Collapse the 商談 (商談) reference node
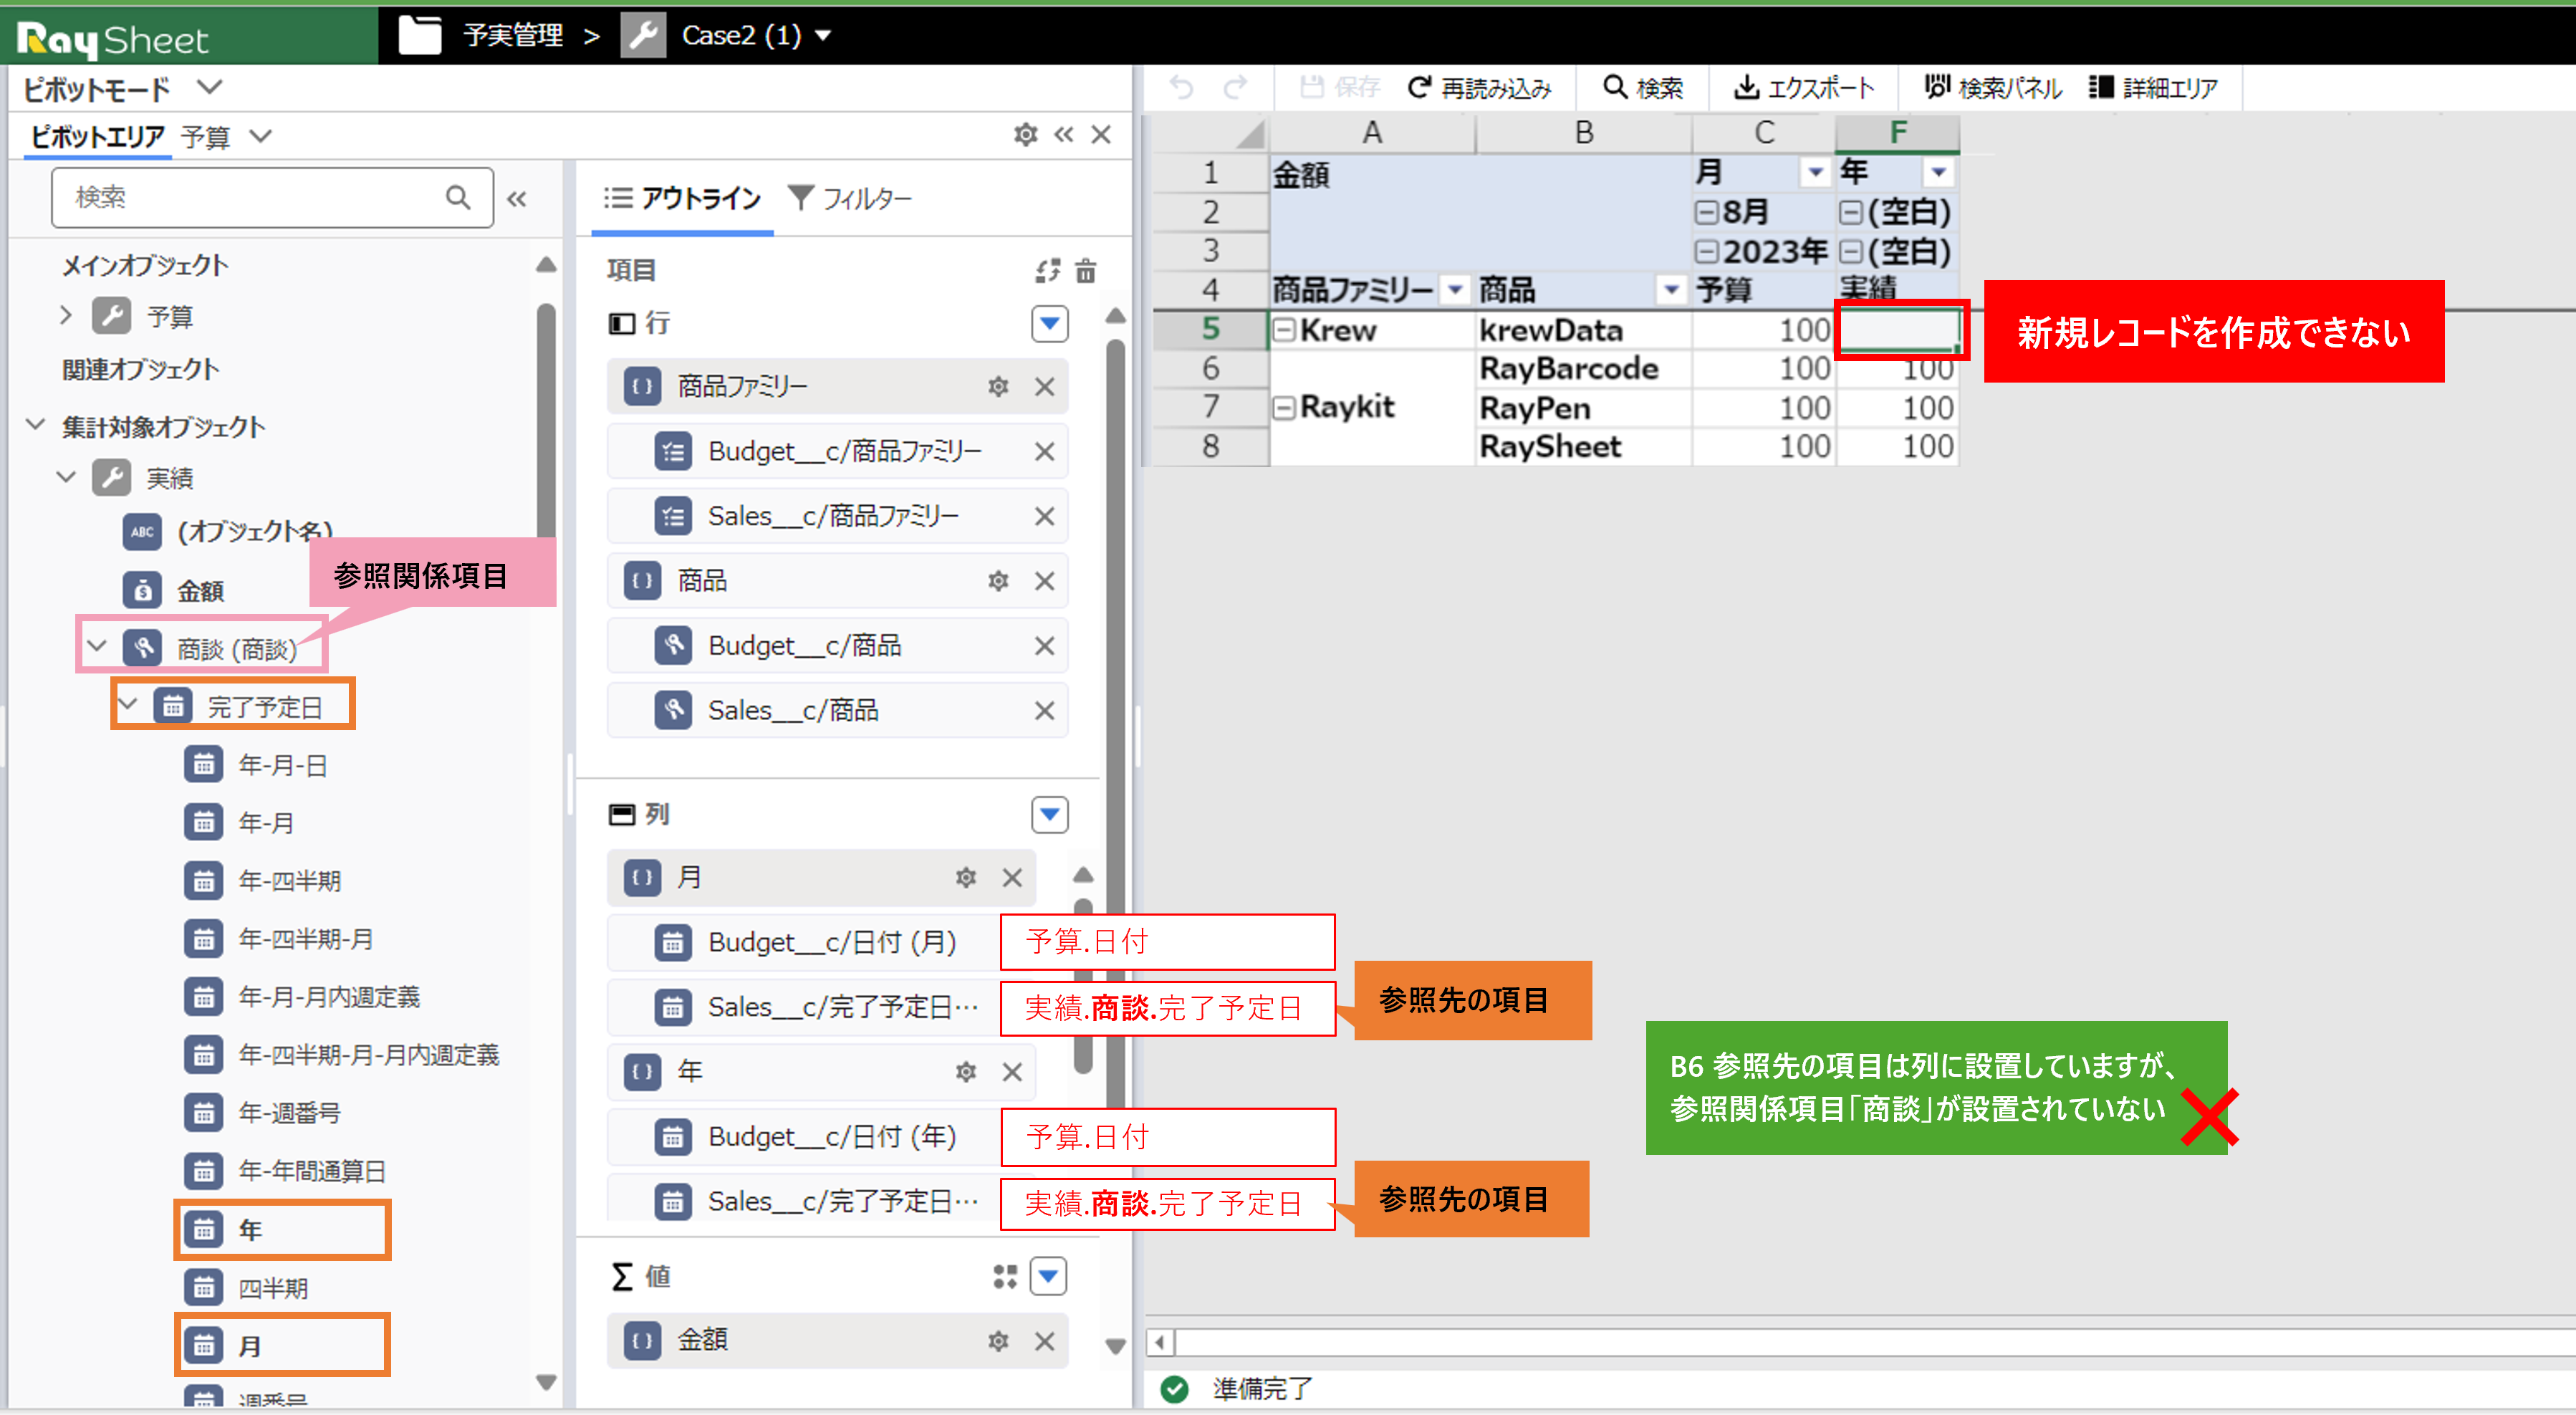Image resolution: width=2576 pixels, height=1415 pixels. [x=96, y=646]
